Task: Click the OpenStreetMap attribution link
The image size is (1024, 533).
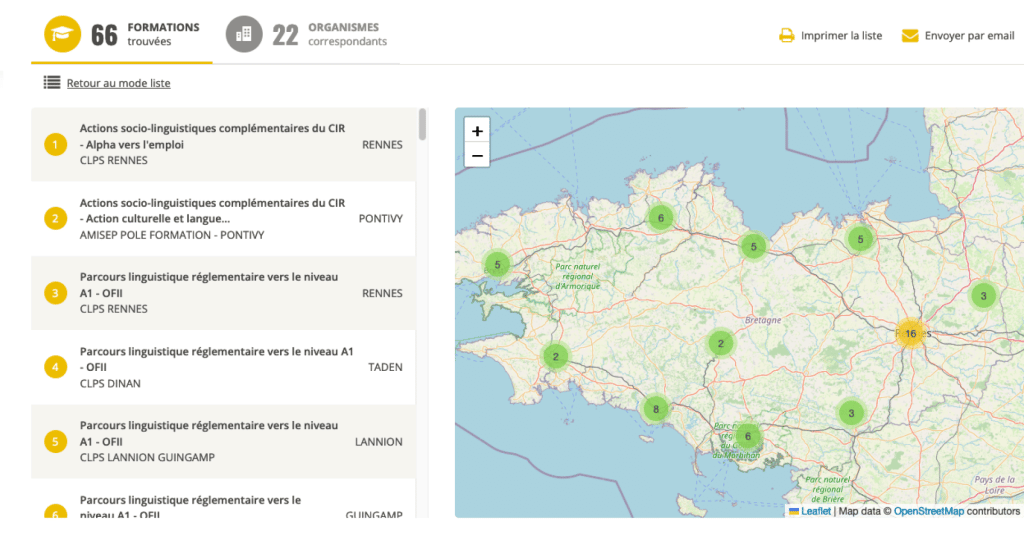Action: point(928,511)
